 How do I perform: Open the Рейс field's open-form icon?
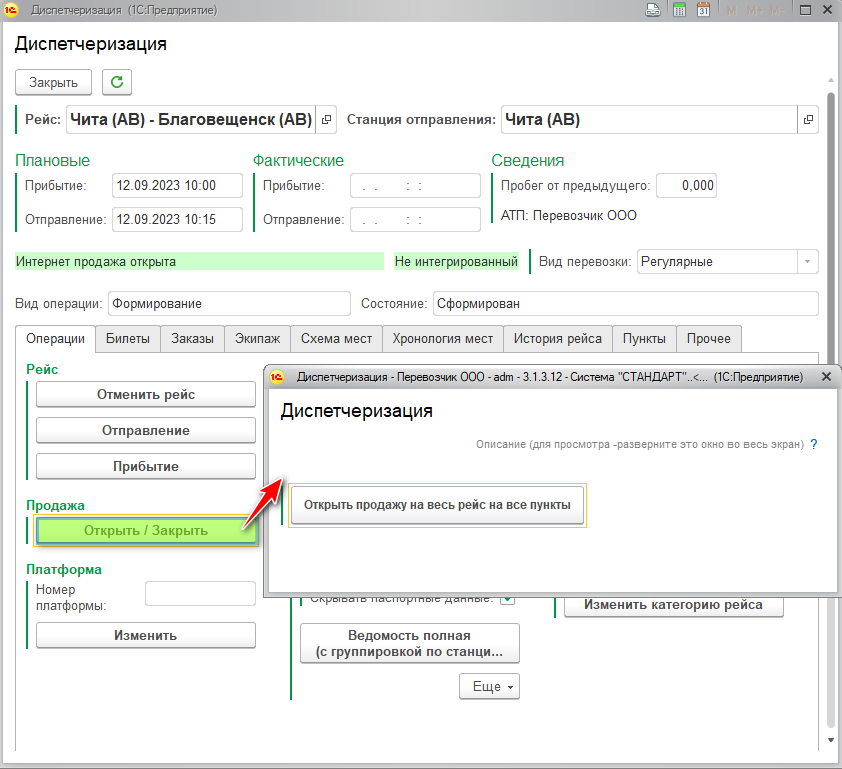(327, 120)
